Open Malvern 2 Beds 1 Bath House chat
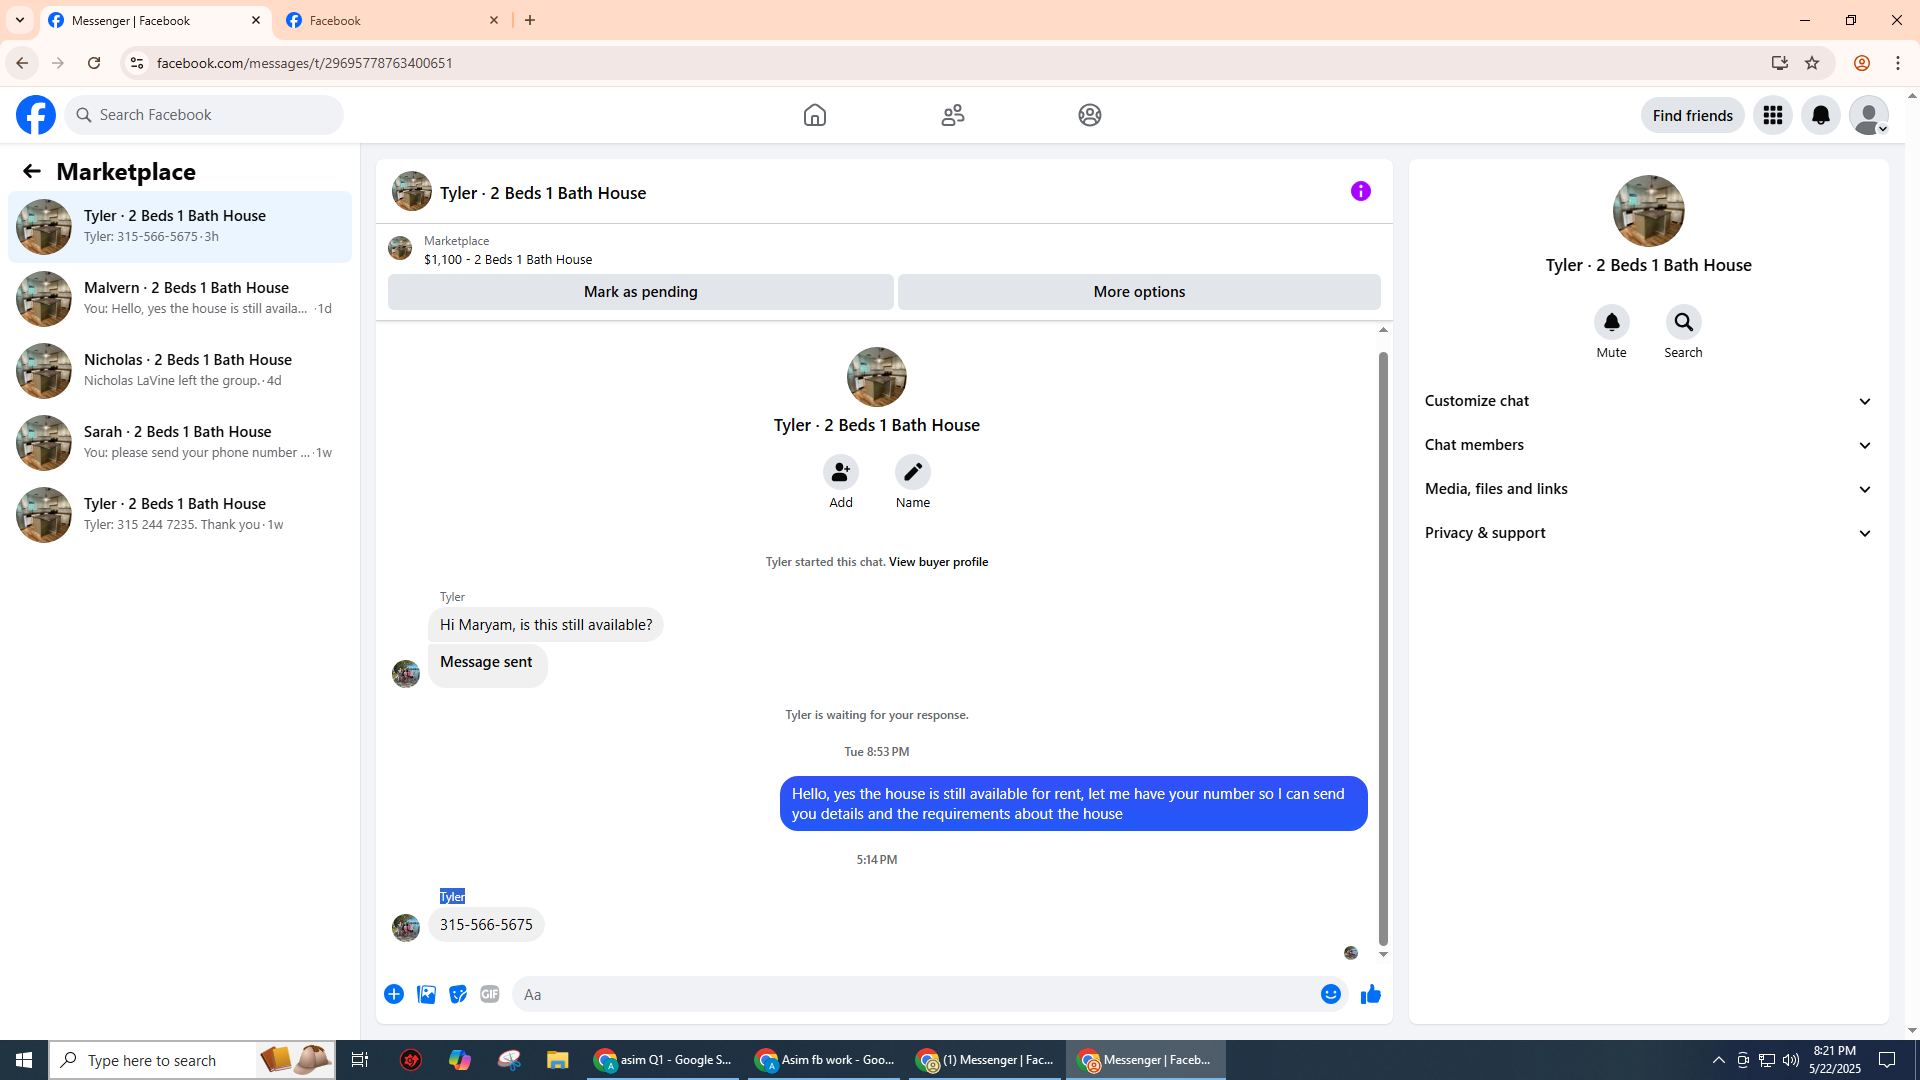This screenshot has height=1080, width=1920. pos(180,299)
